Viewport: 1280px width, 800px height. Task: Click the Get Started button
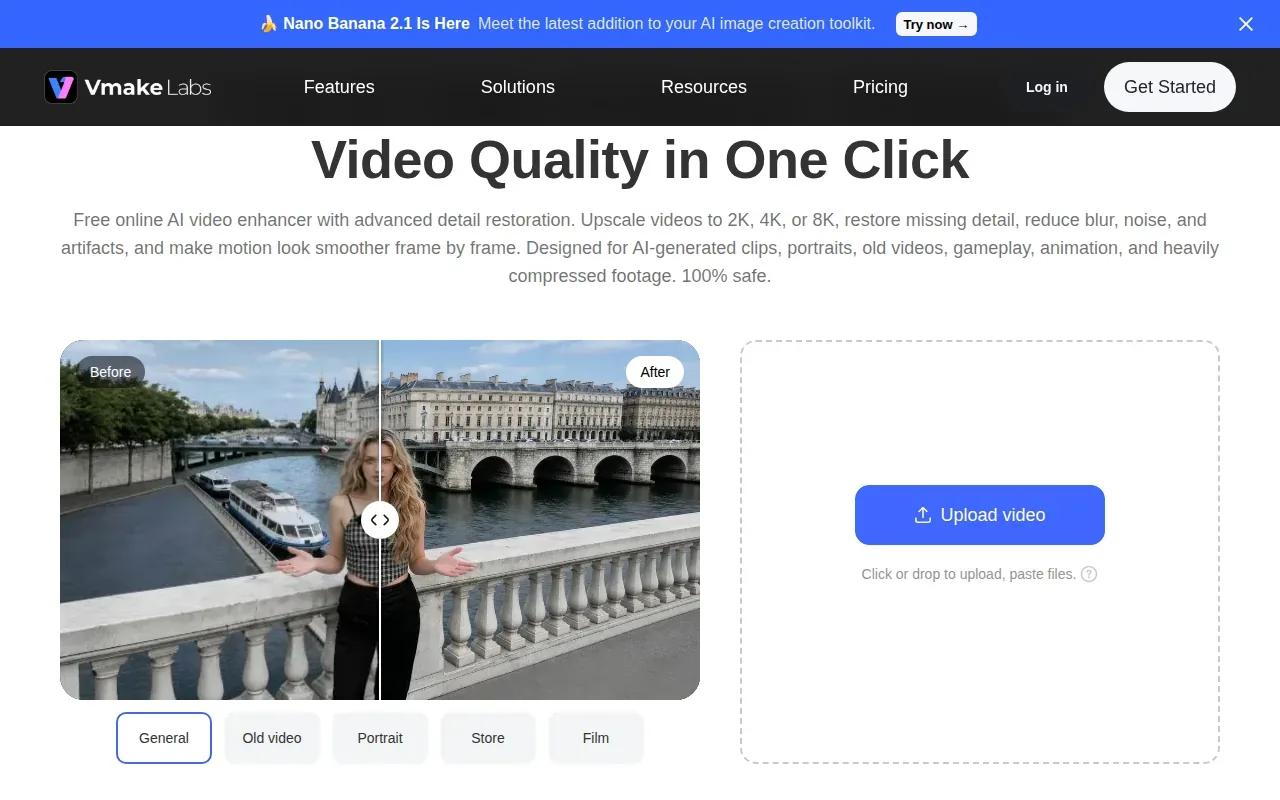(x=1170, y=87)
